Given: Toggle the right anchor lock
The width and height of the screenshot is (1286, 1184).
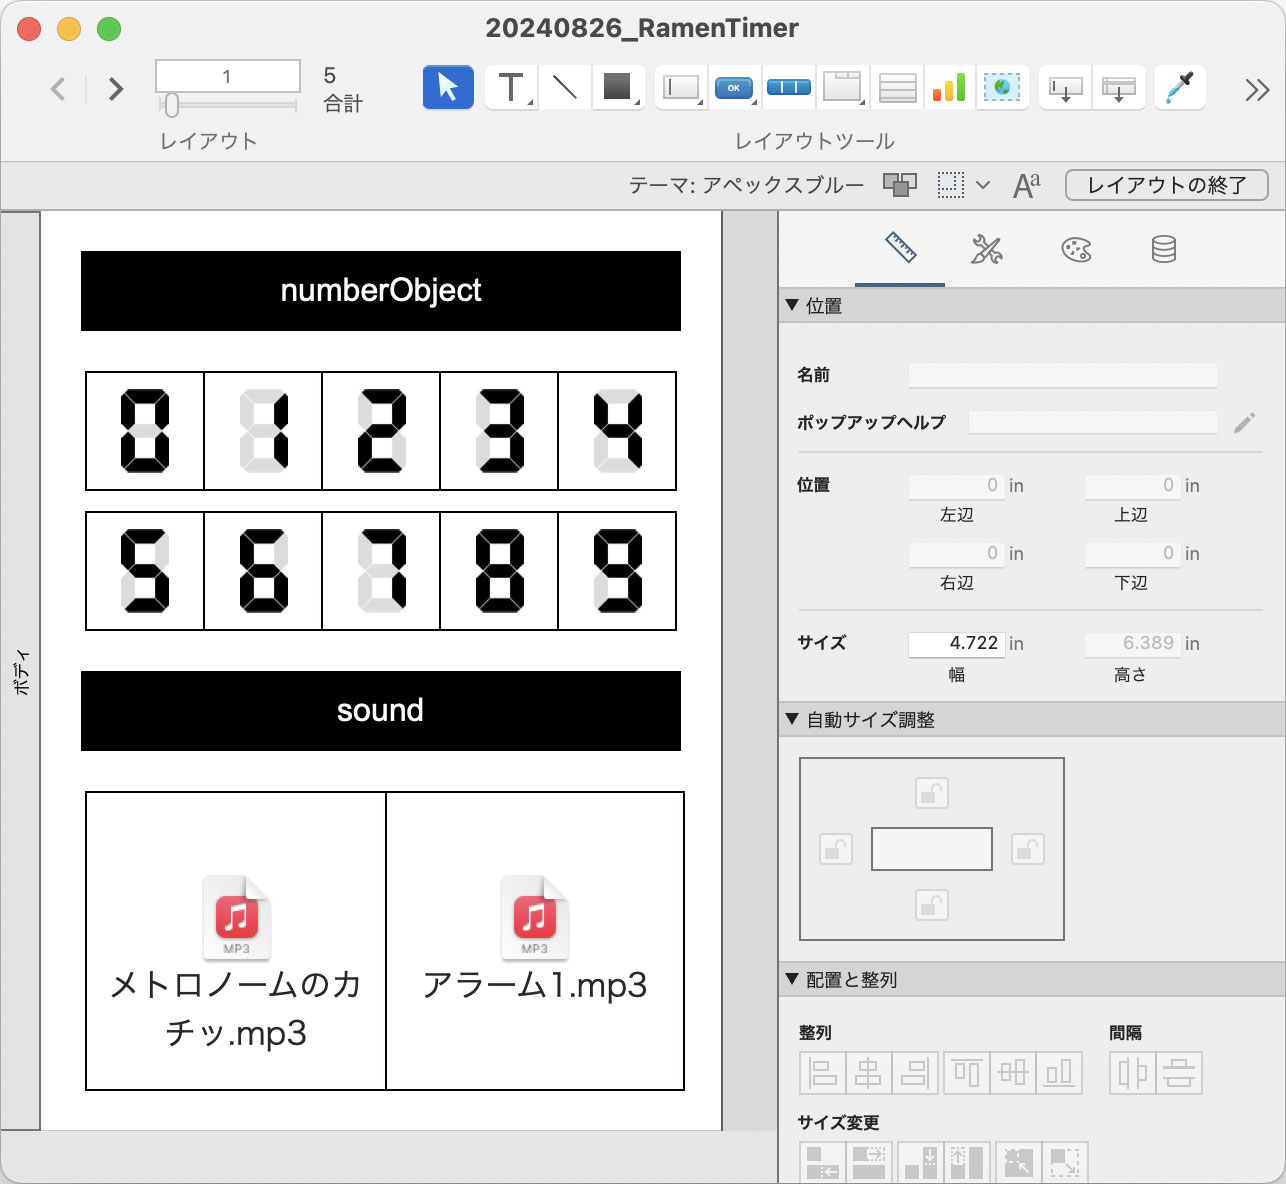Looking at the screenshot, I should 1028,849.
